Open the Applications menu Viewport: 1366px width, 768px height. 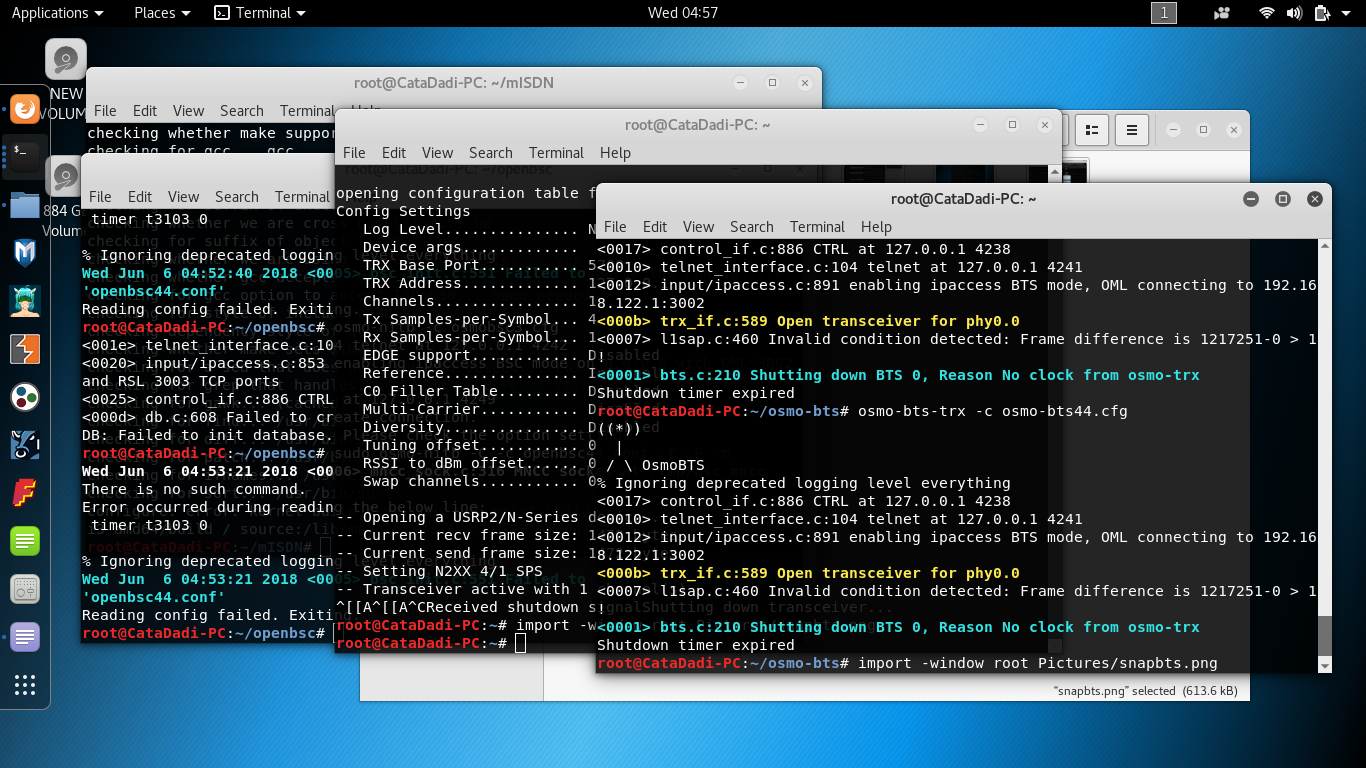coord(57,13)
